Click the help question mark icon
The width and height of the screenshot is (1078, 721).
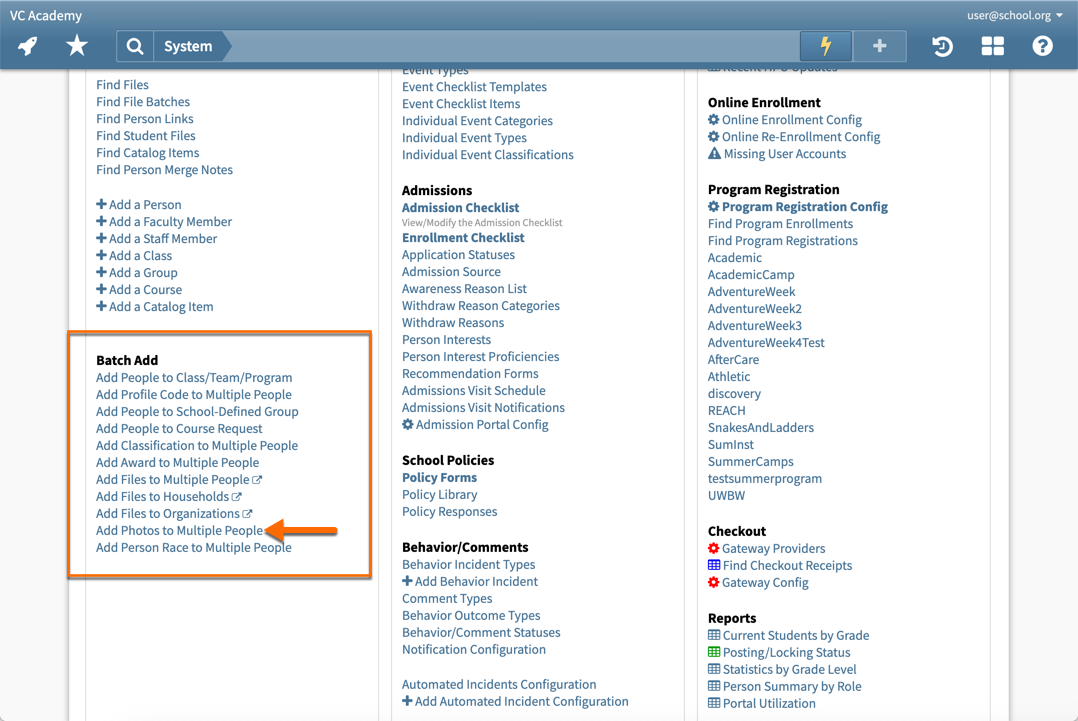click(x=1042, y=45)
